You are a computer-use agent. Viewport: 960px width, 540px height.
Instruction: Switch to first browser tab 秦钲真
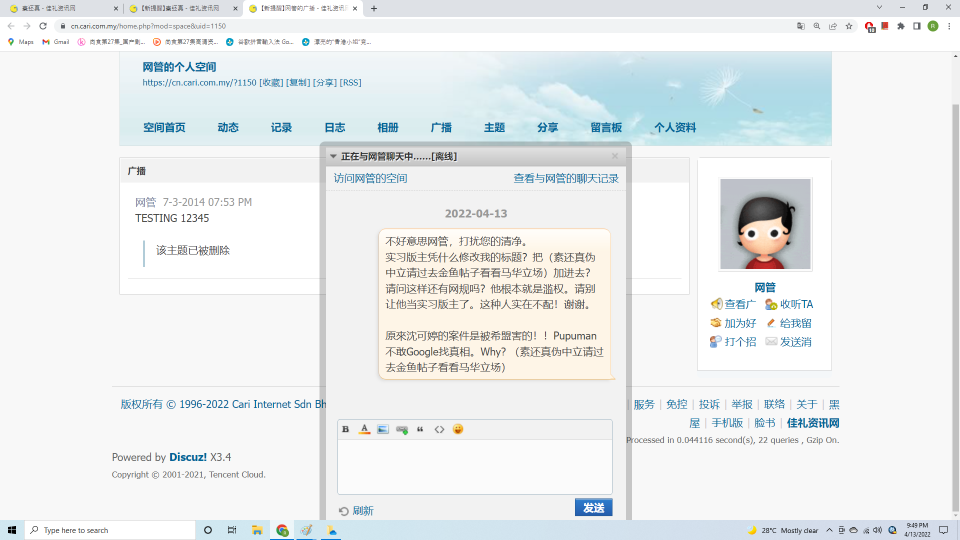point(63,9)
